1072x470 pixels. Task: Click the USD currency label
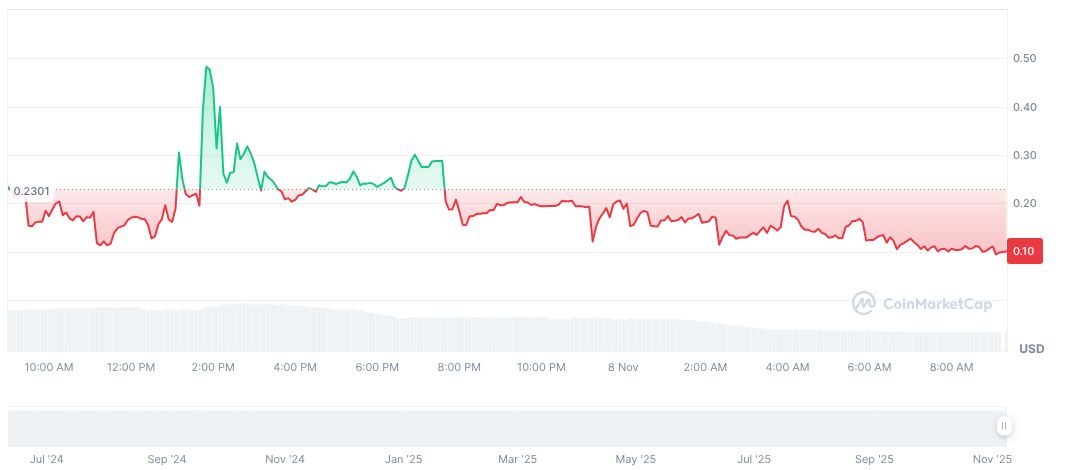1031,349
